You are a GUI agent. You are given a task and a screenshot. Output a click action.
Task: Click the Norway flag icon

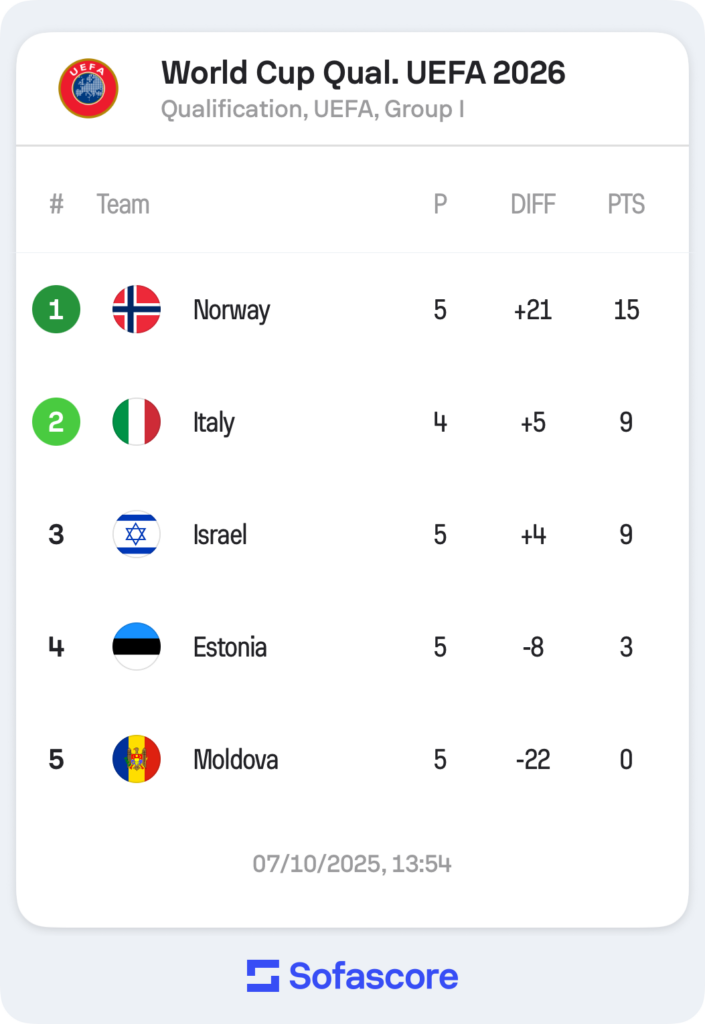pyautogui.click(x=136, y=310)
